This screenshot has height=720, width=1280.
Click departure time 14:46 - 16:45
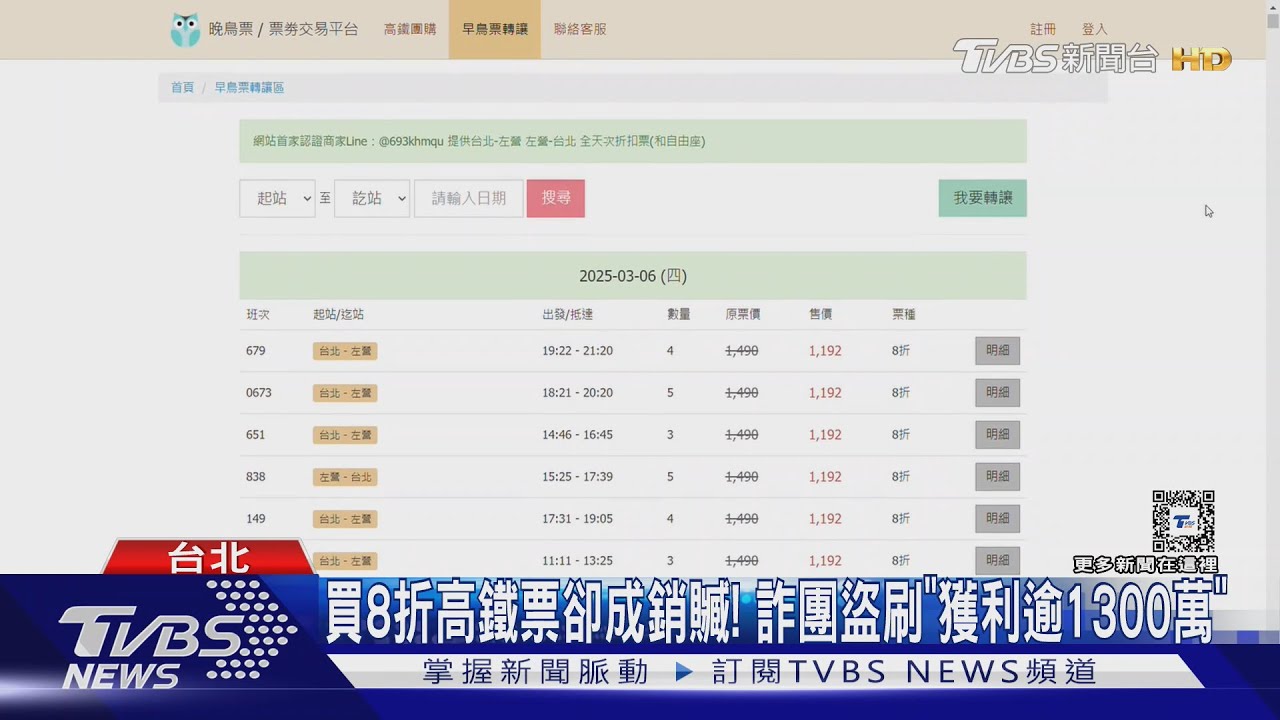coord(578,435)
